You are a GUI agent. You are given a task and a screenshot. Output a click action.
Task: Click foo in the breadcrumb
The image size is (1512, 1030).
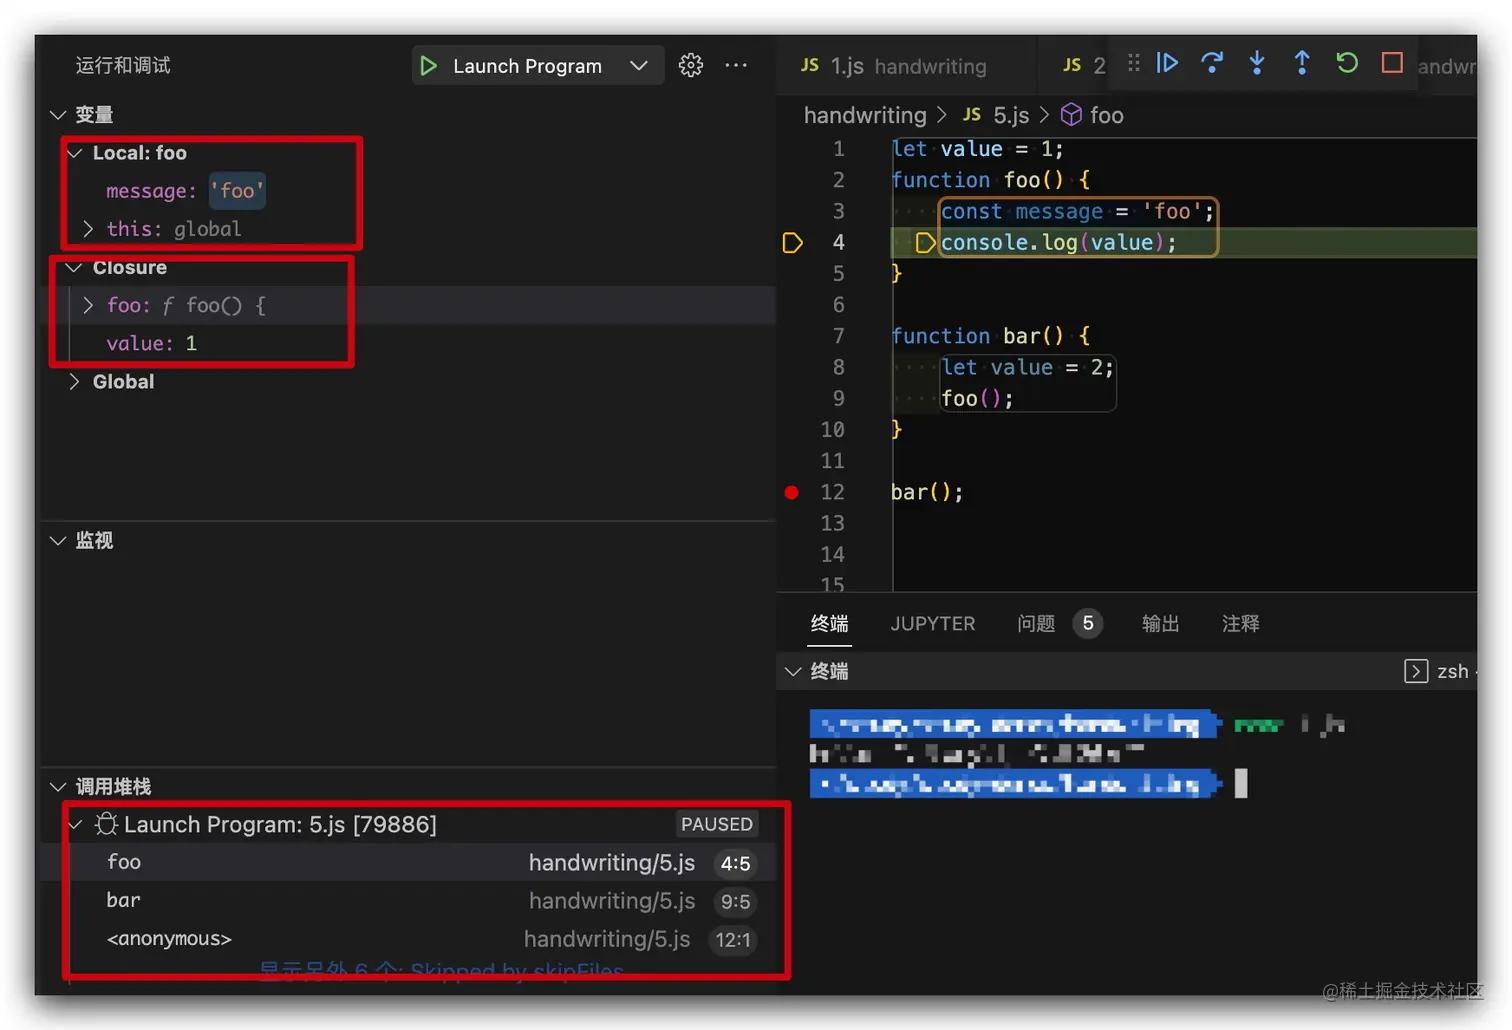click(1106, 115)
